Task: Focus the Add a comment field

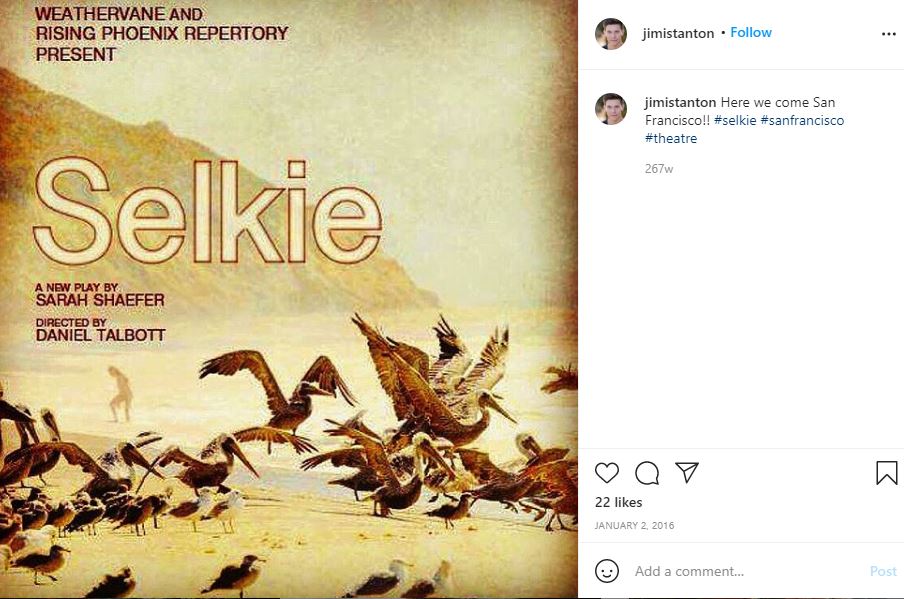Action: (x=745, y=571)
